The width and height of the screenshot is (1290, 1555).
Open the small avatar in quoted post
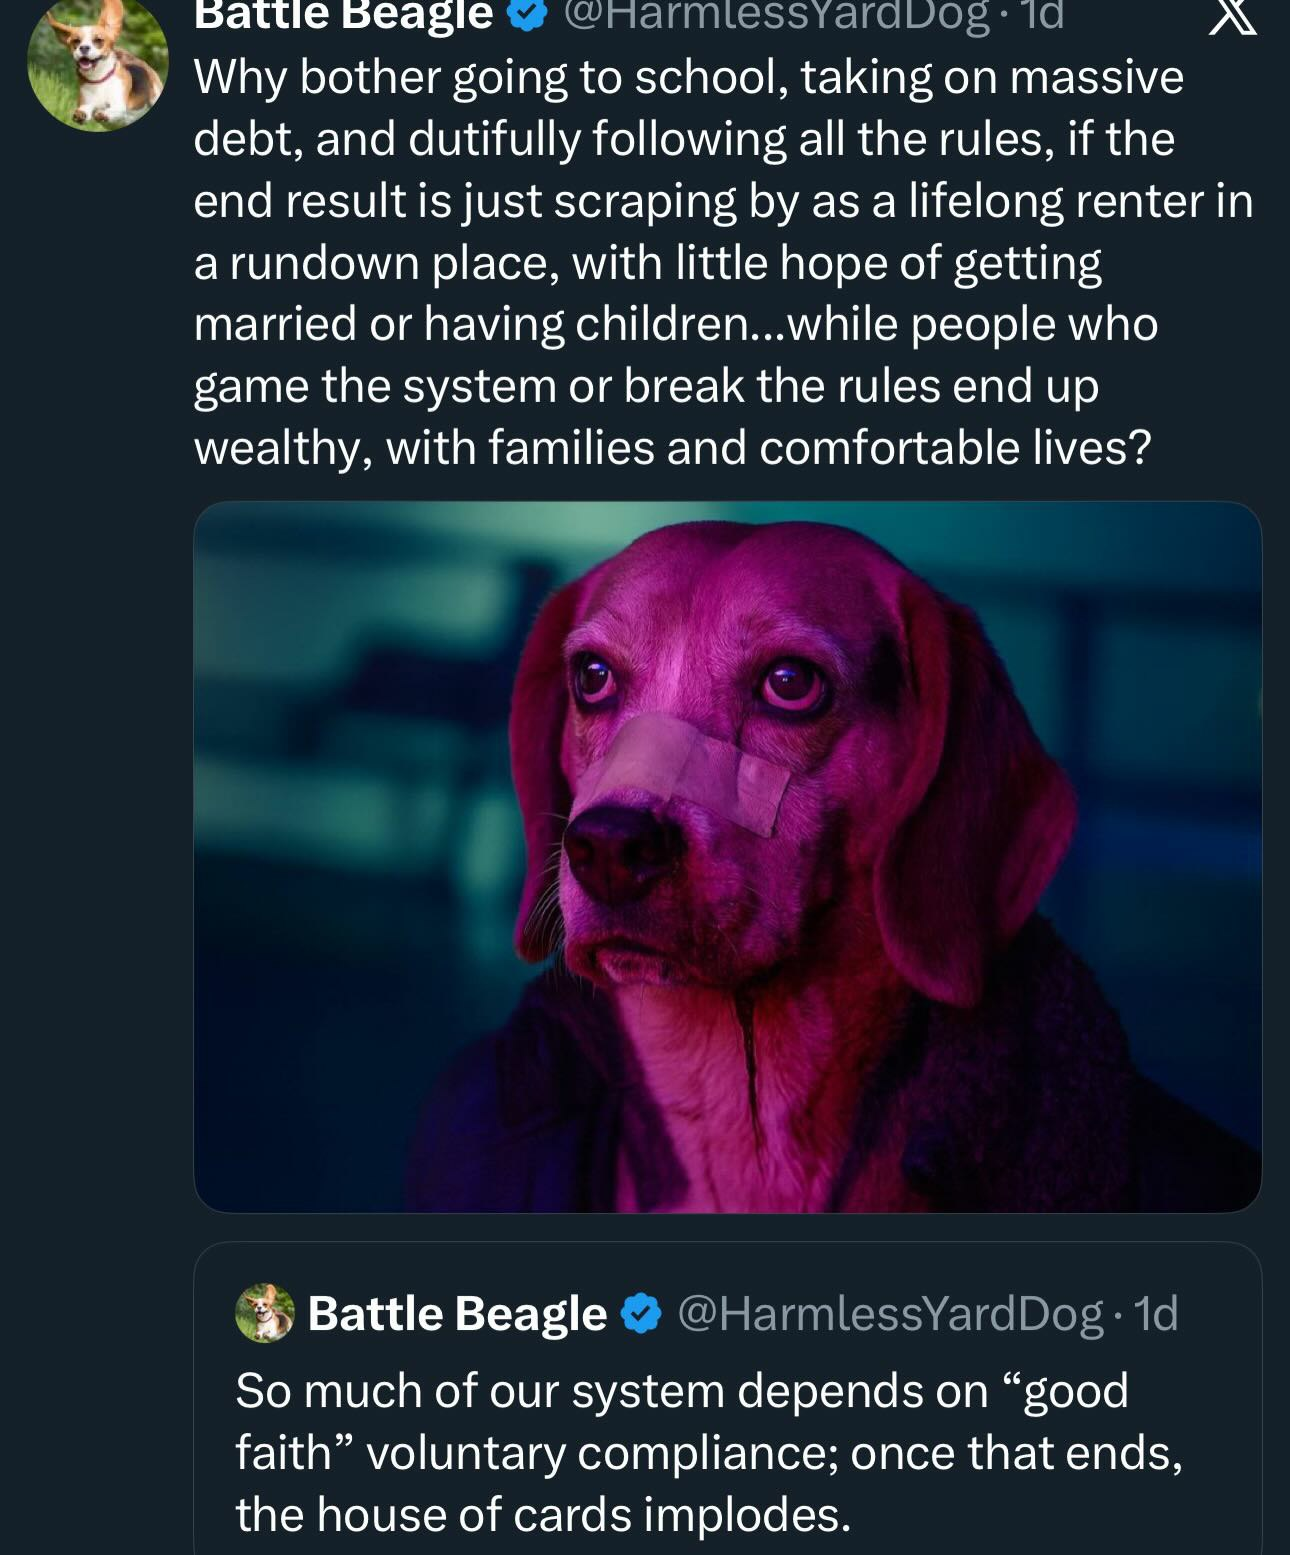click(x=264, y=1313)
